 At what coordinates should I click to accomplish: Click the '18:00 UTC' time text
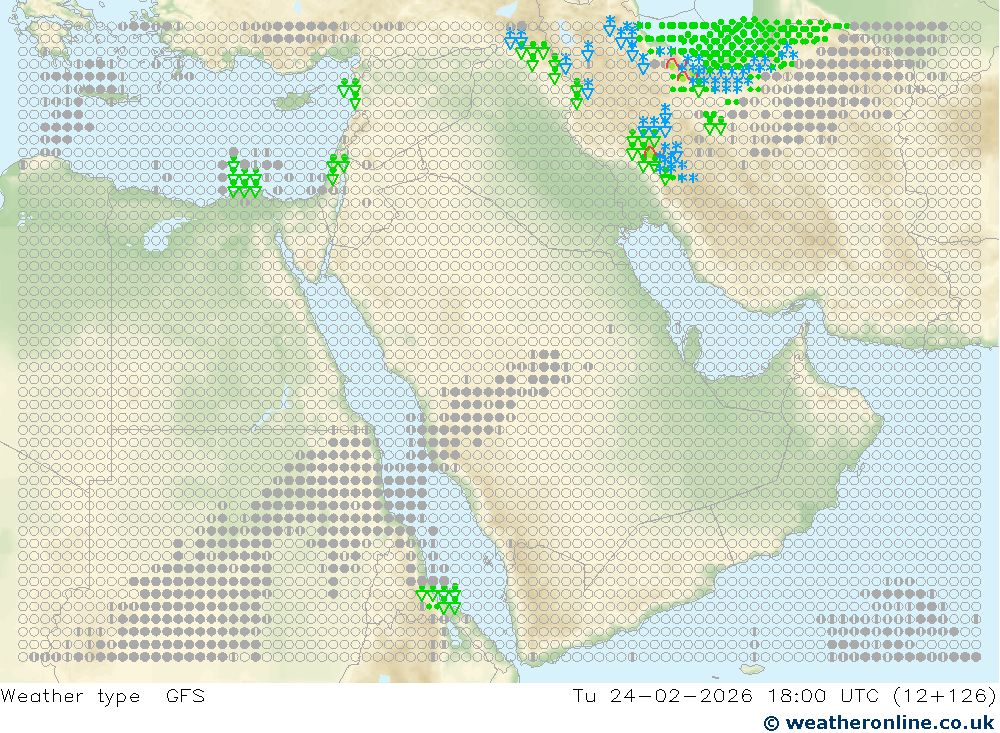pos(823,695)
